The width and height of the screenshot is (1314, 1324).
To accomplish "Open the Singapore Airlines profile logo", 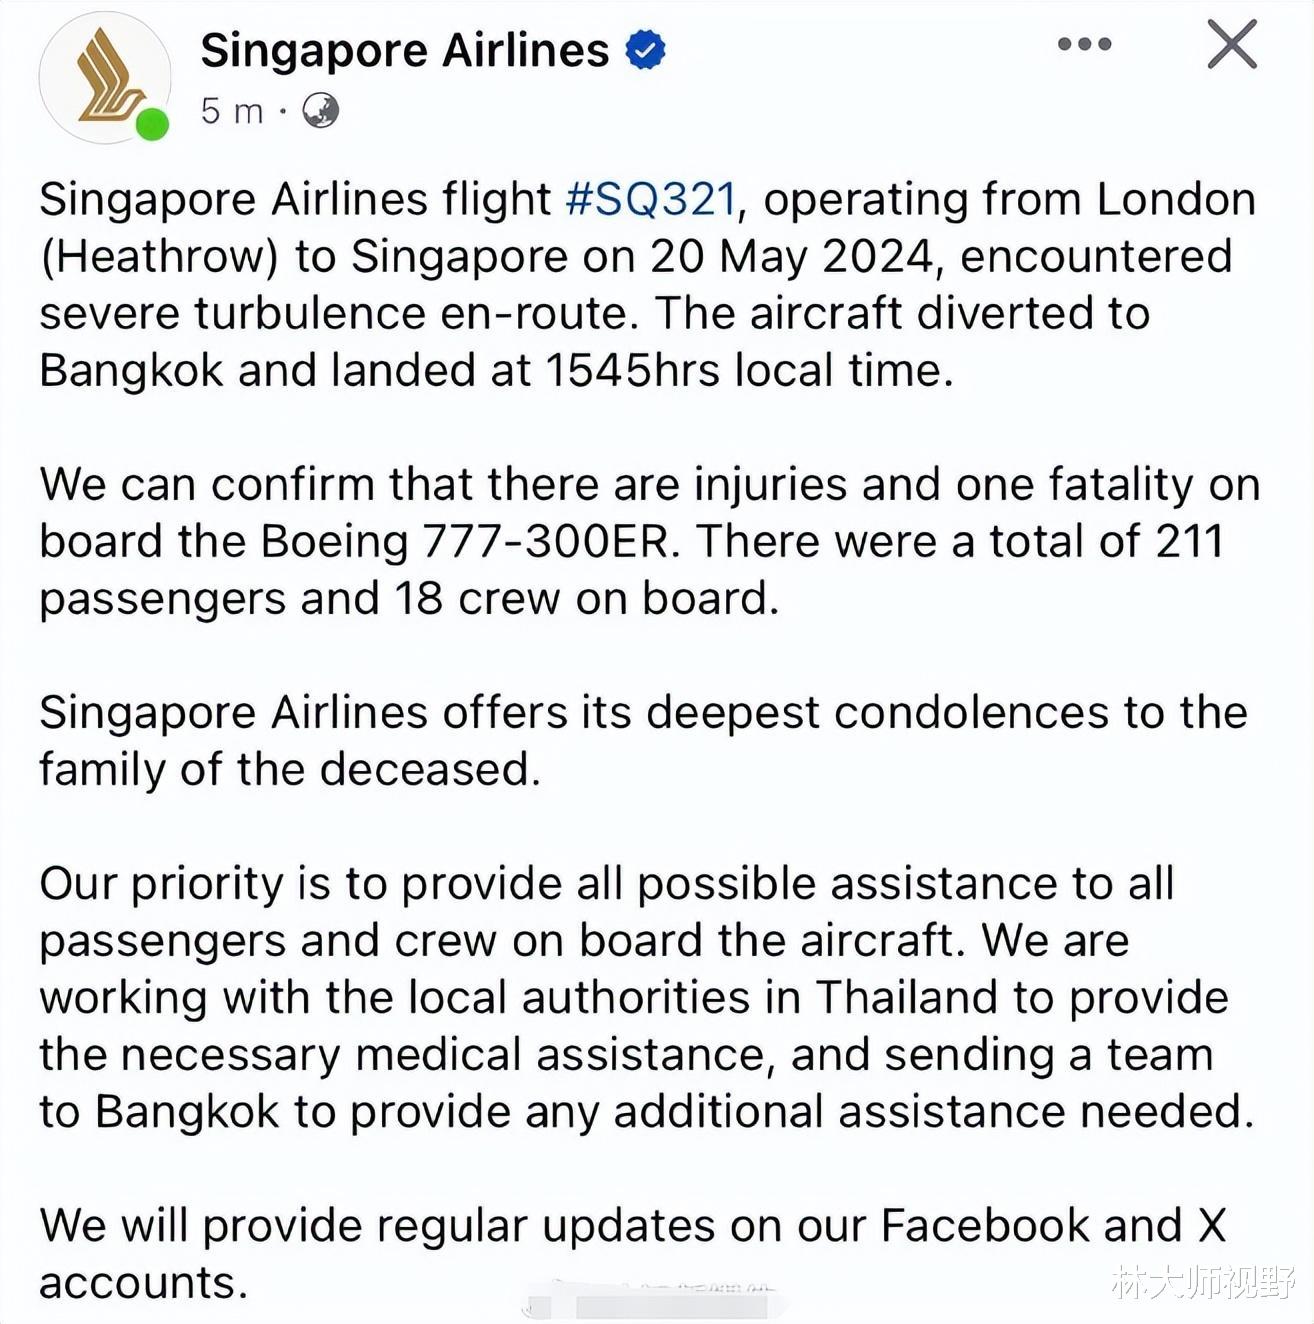I will [x=104, y=76].
